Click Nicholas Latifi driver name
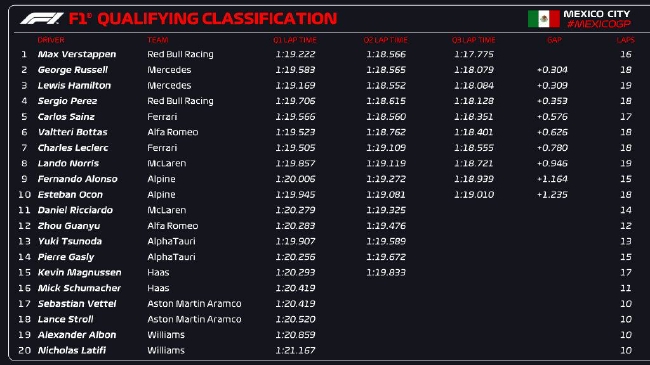 [72, 350]
